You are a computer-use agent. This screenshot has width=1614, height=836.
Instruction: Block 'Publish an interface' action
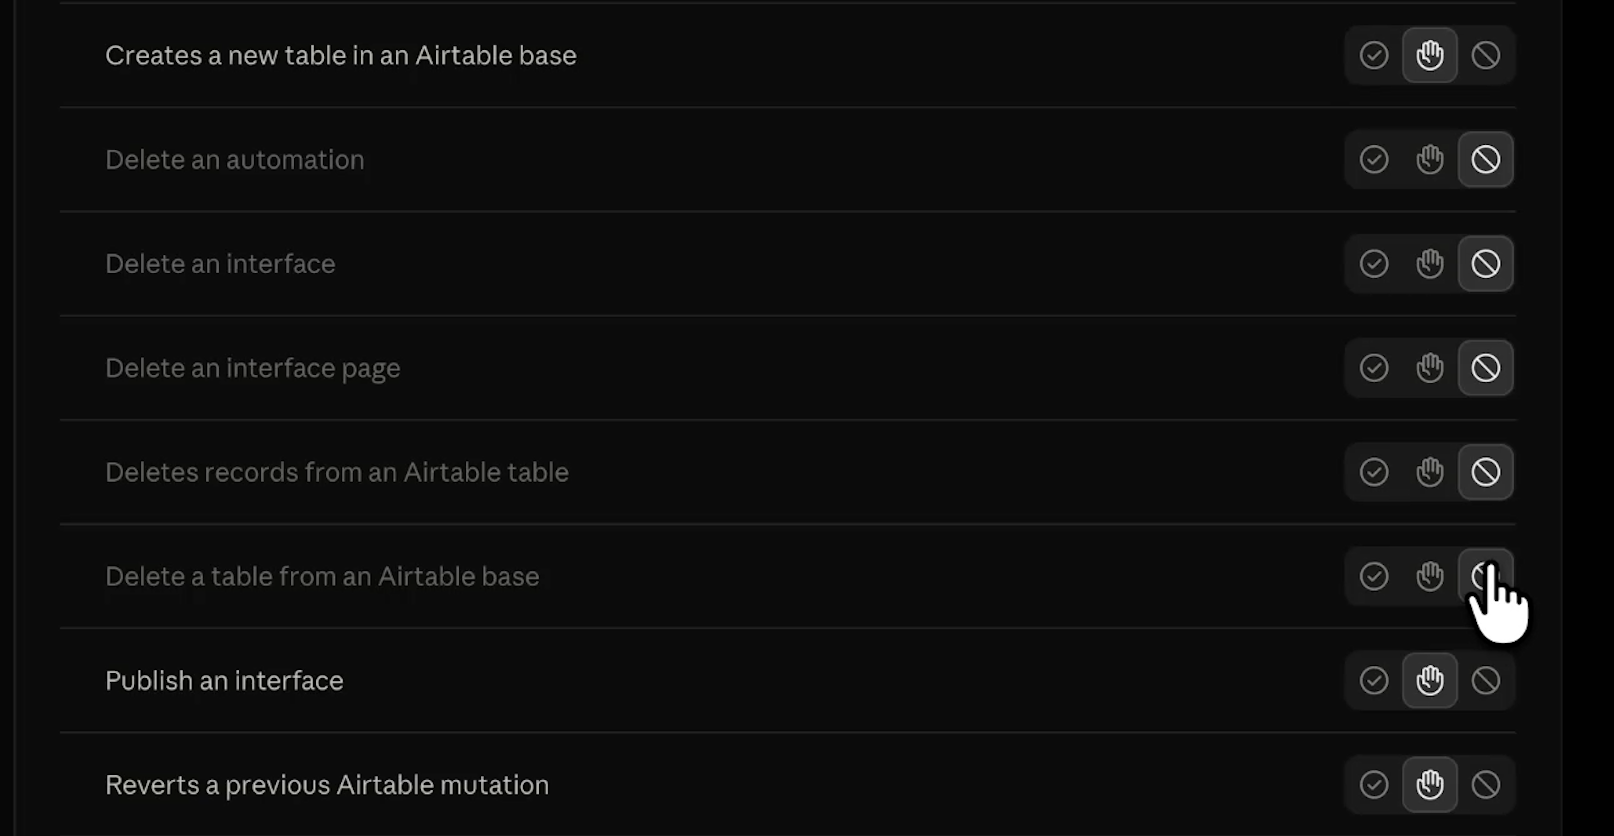tap(1486, 680)
